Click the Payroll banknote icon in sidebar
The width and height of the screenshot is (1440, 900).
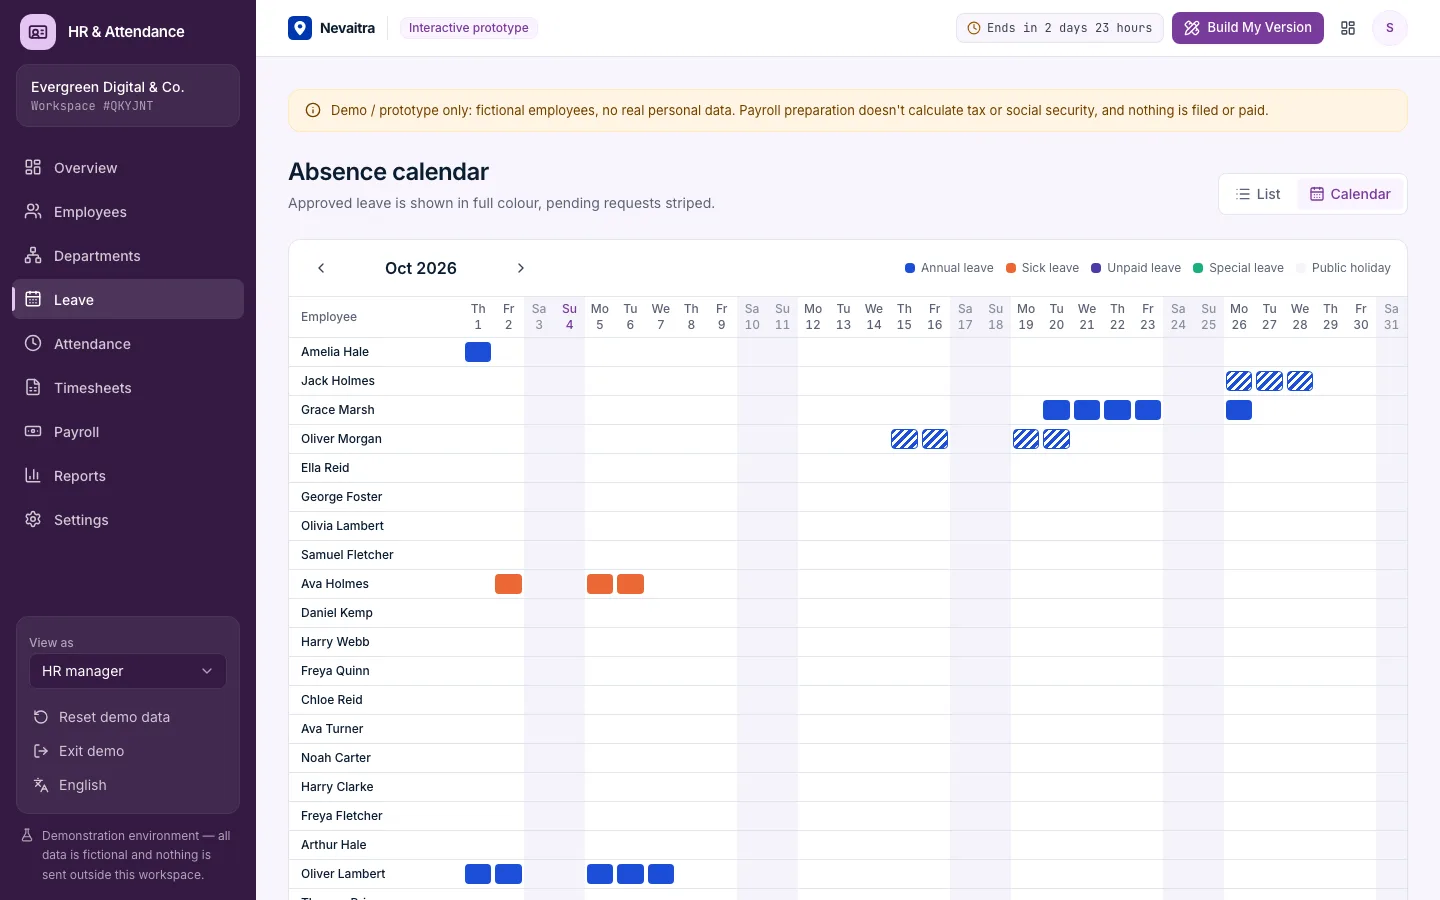pyautogui.click(x=33, y=431)
